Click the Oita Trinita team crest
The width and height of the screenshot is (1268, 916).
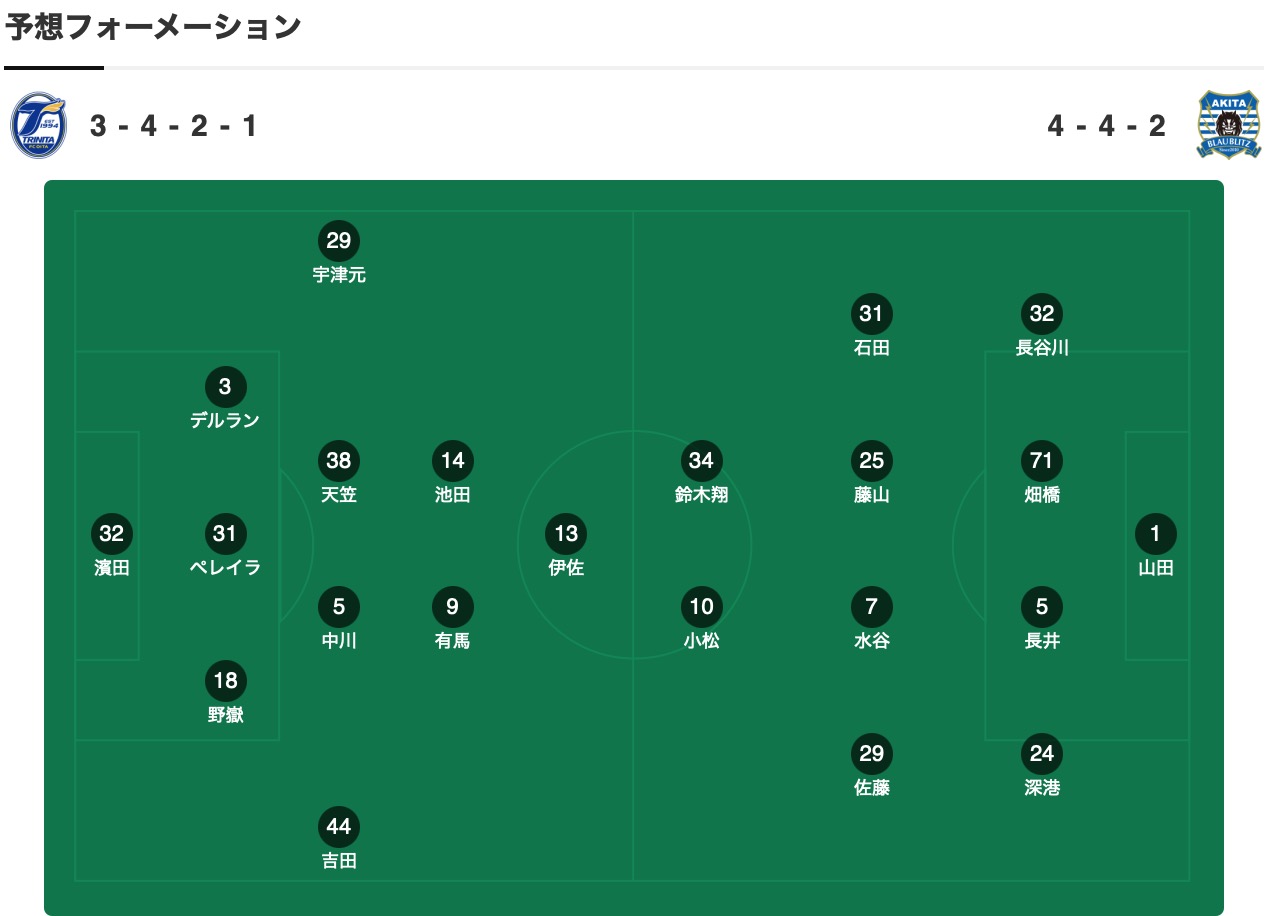point(39,126)
